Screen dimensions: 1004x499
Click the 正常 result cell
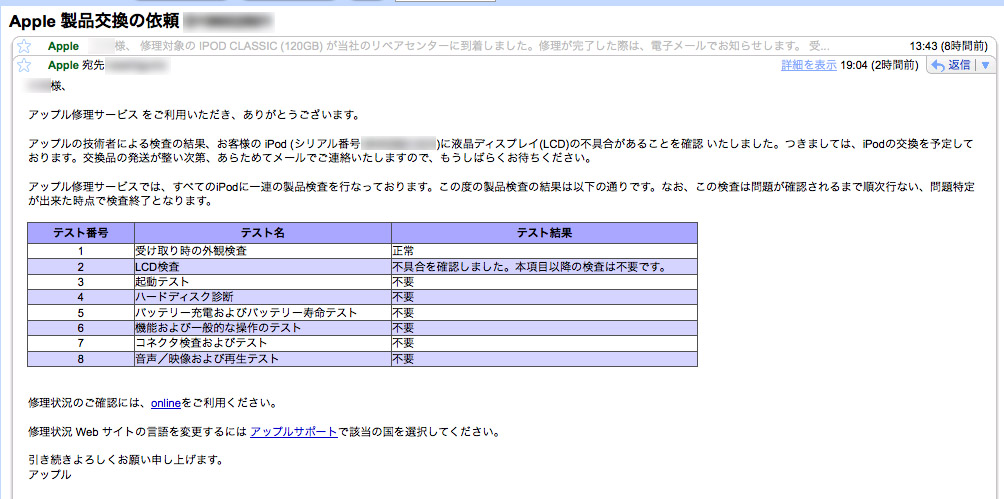point(544,250)
